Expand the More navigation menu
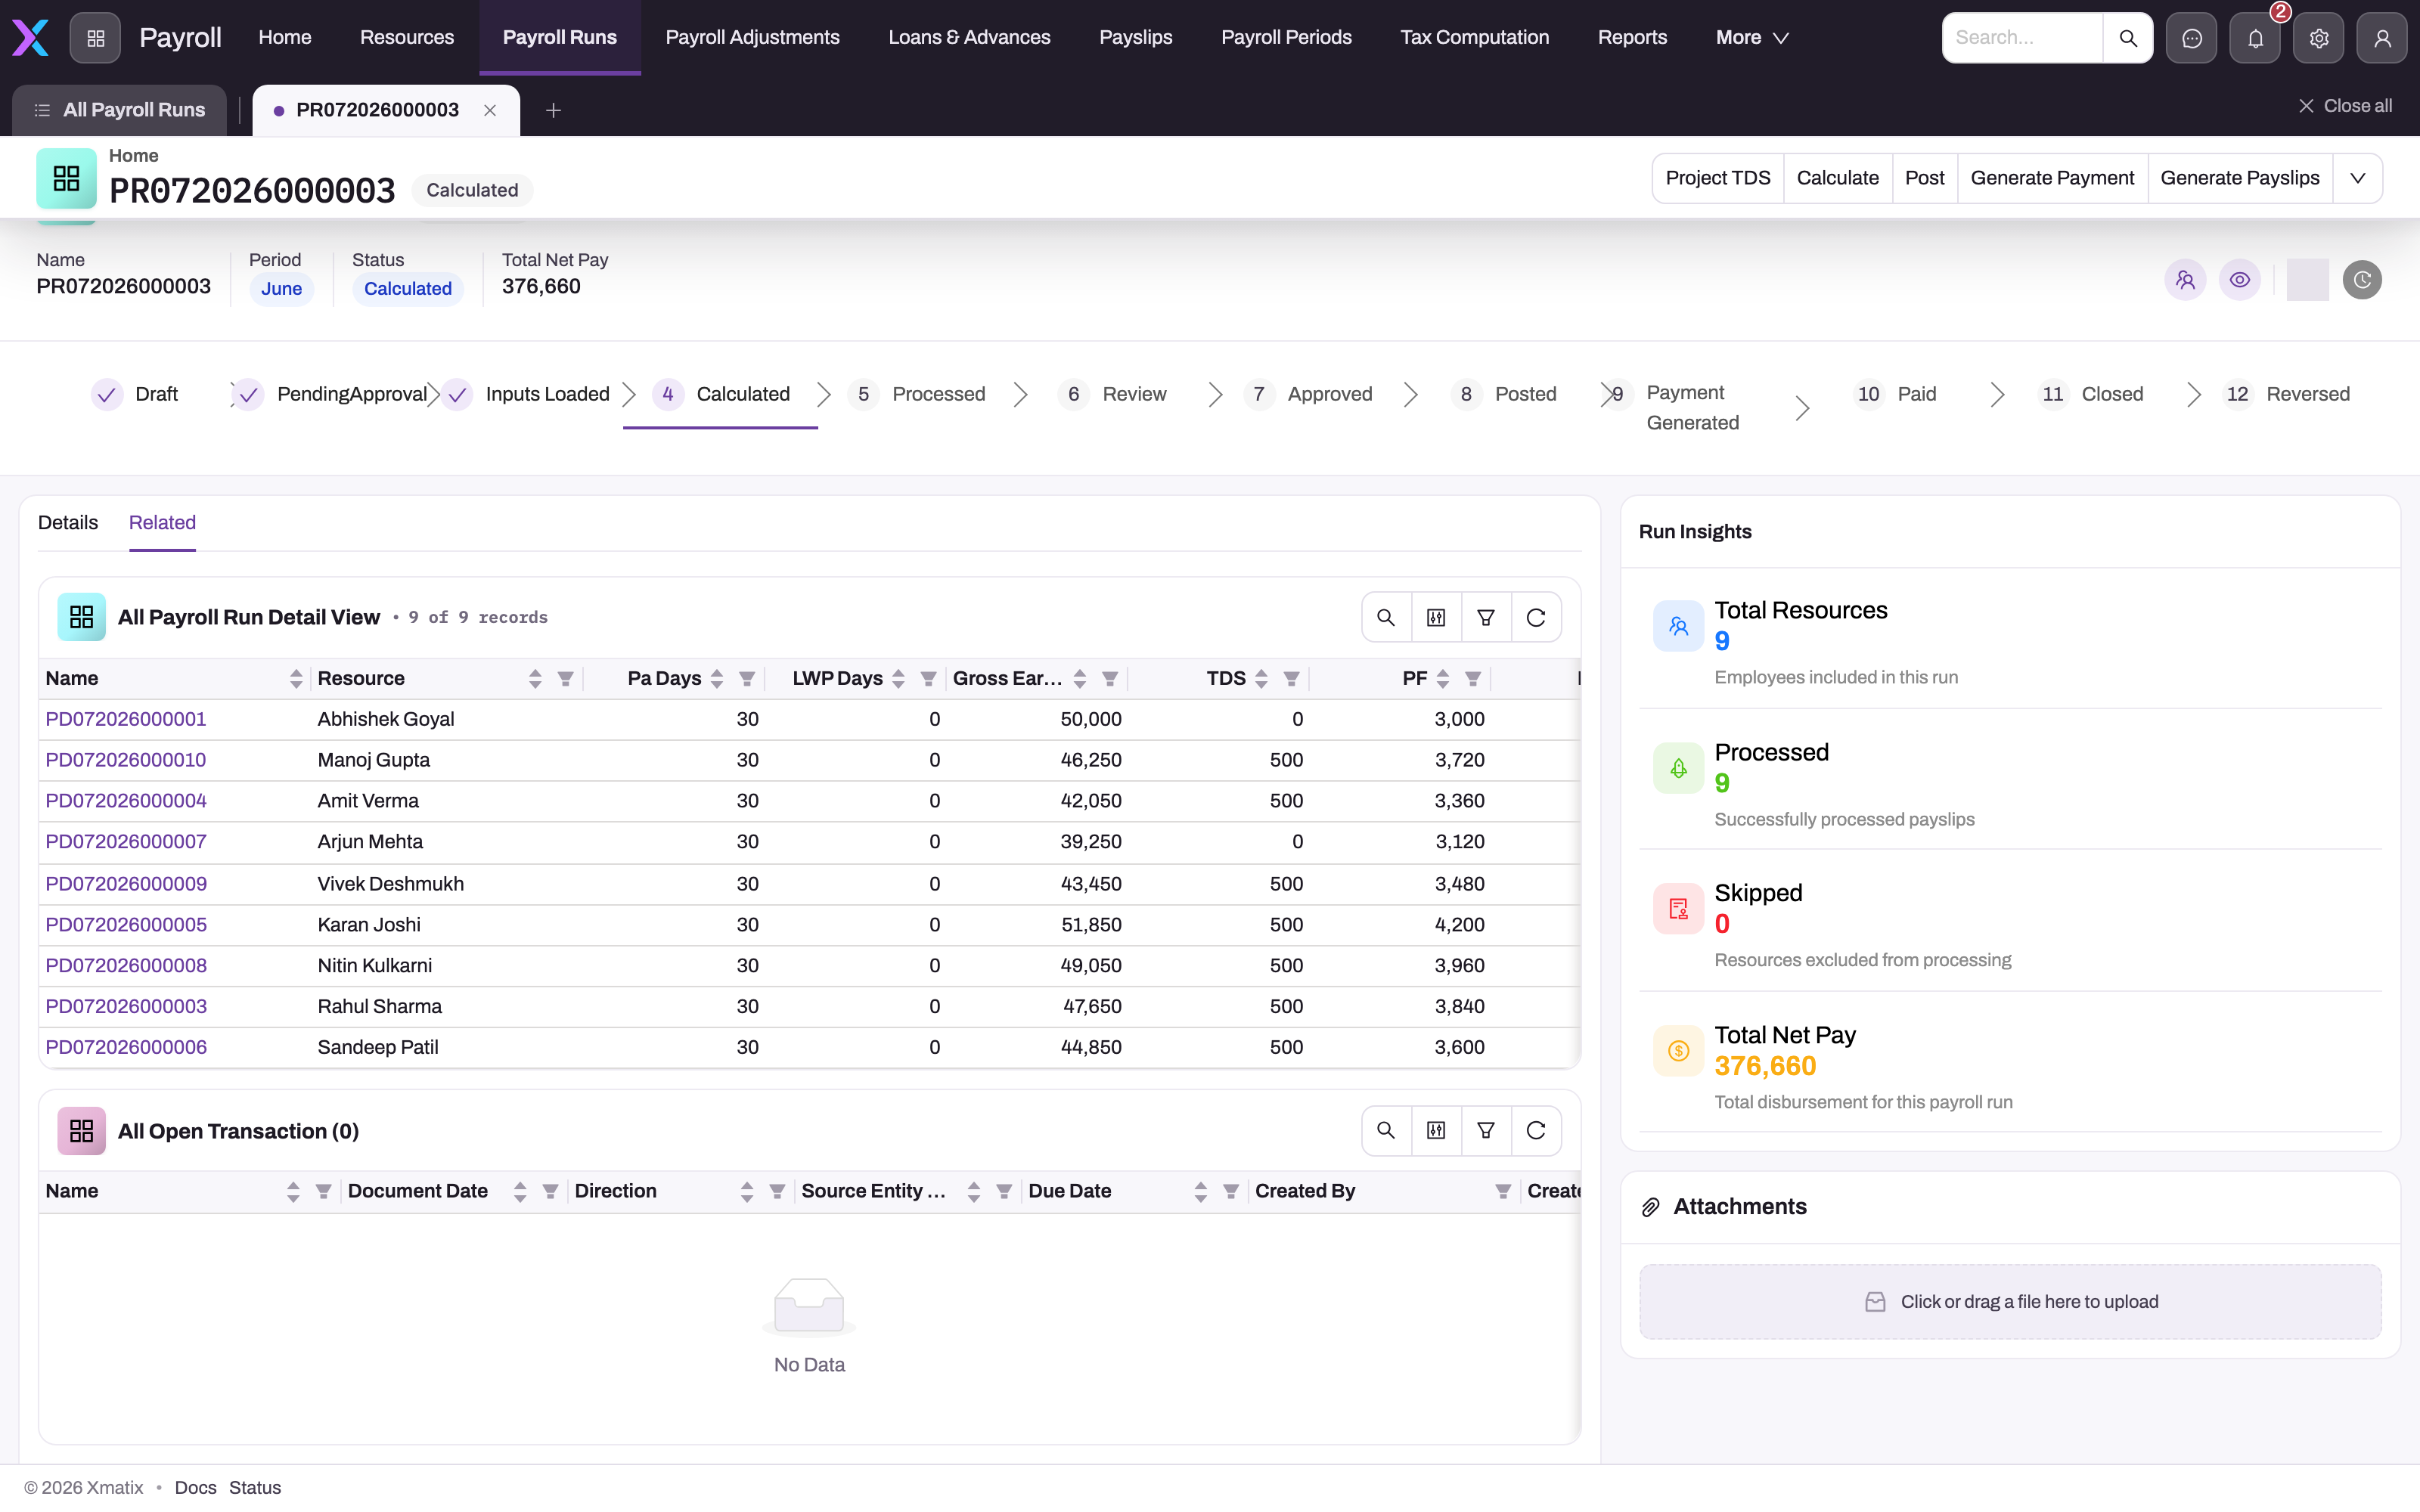The width and height of the screenshot is (2420, 1512). (x=1752, y=38)
